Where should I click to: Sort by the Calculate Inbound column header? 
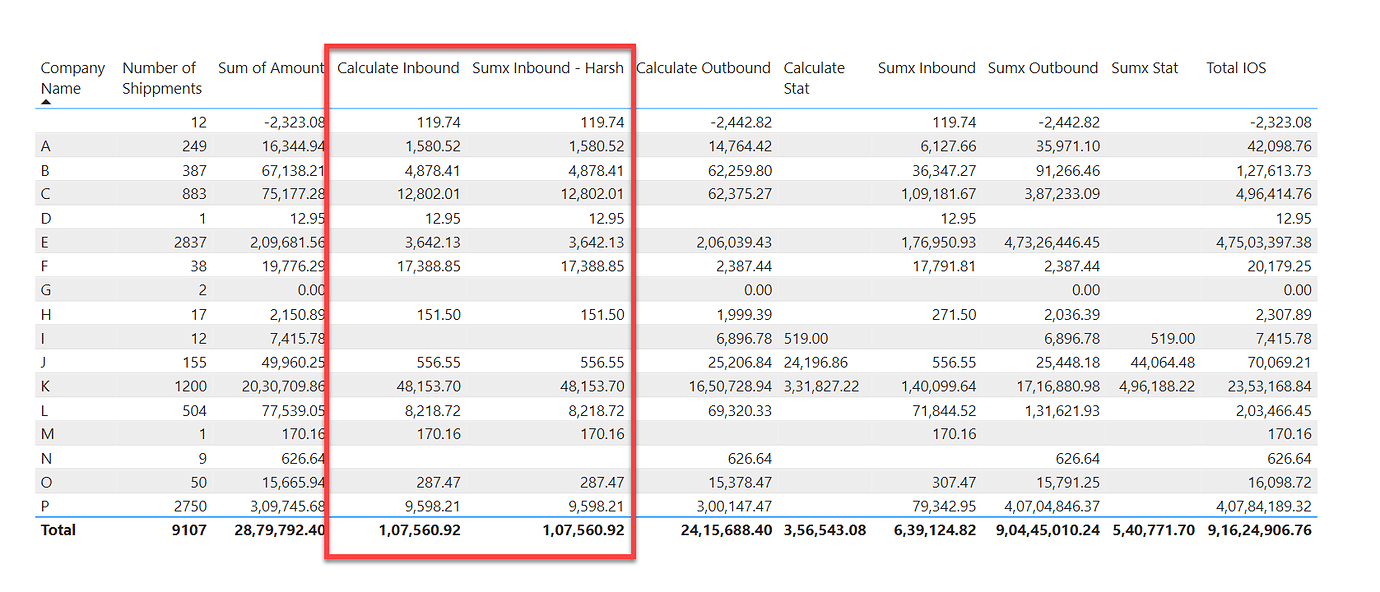pos(401,67)
